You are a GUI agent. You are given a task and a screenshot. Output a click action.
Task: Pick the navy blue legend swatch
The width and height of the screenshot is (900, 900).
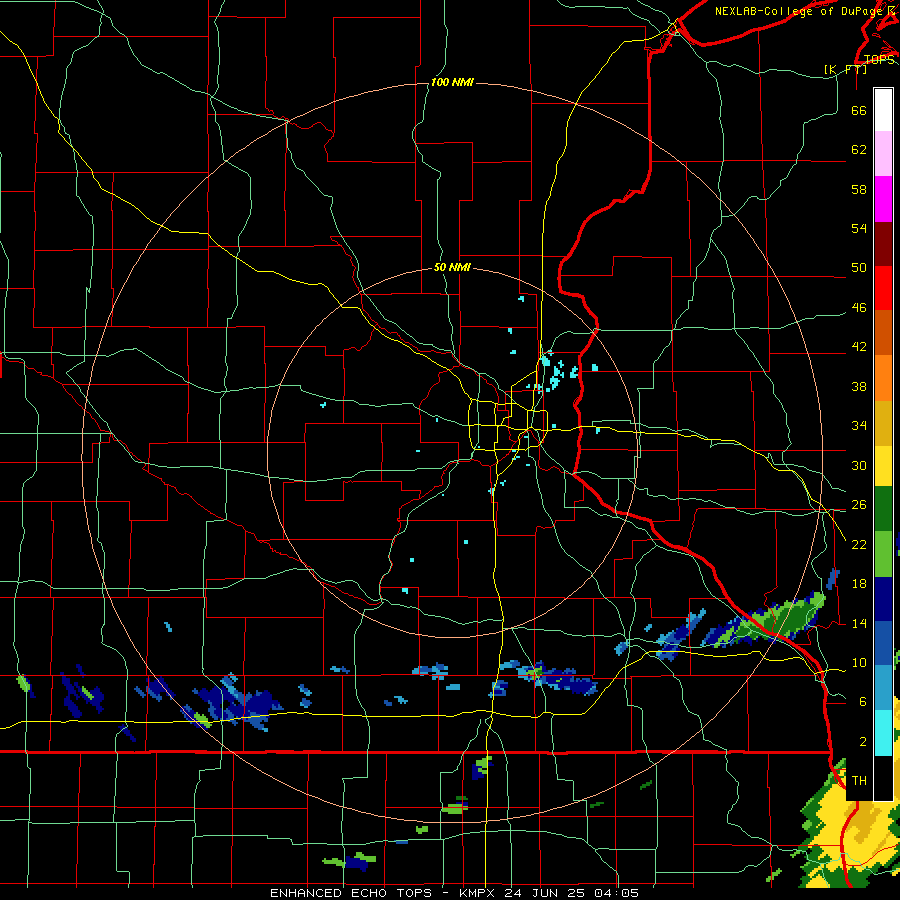click(x=883, y=599)
